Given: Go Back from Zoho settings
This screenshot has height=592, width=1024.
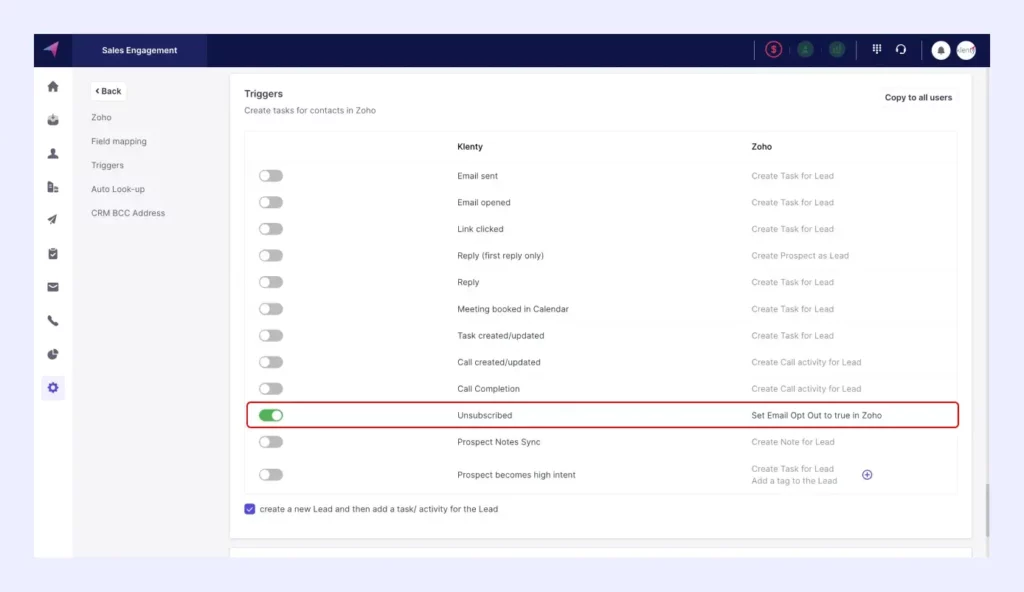Looking at the screenshot, I should [108, 91].
